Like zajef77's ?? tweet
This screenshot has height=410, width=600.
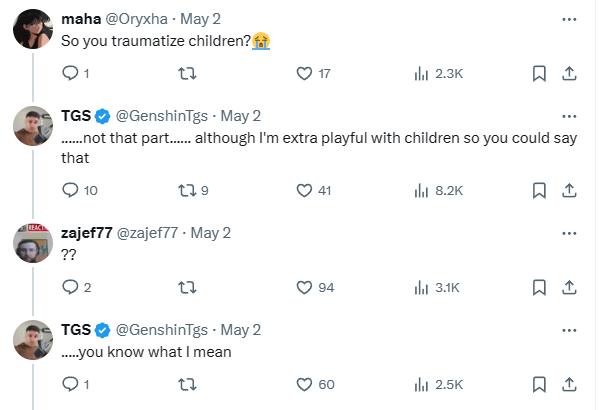pos(305,287)
